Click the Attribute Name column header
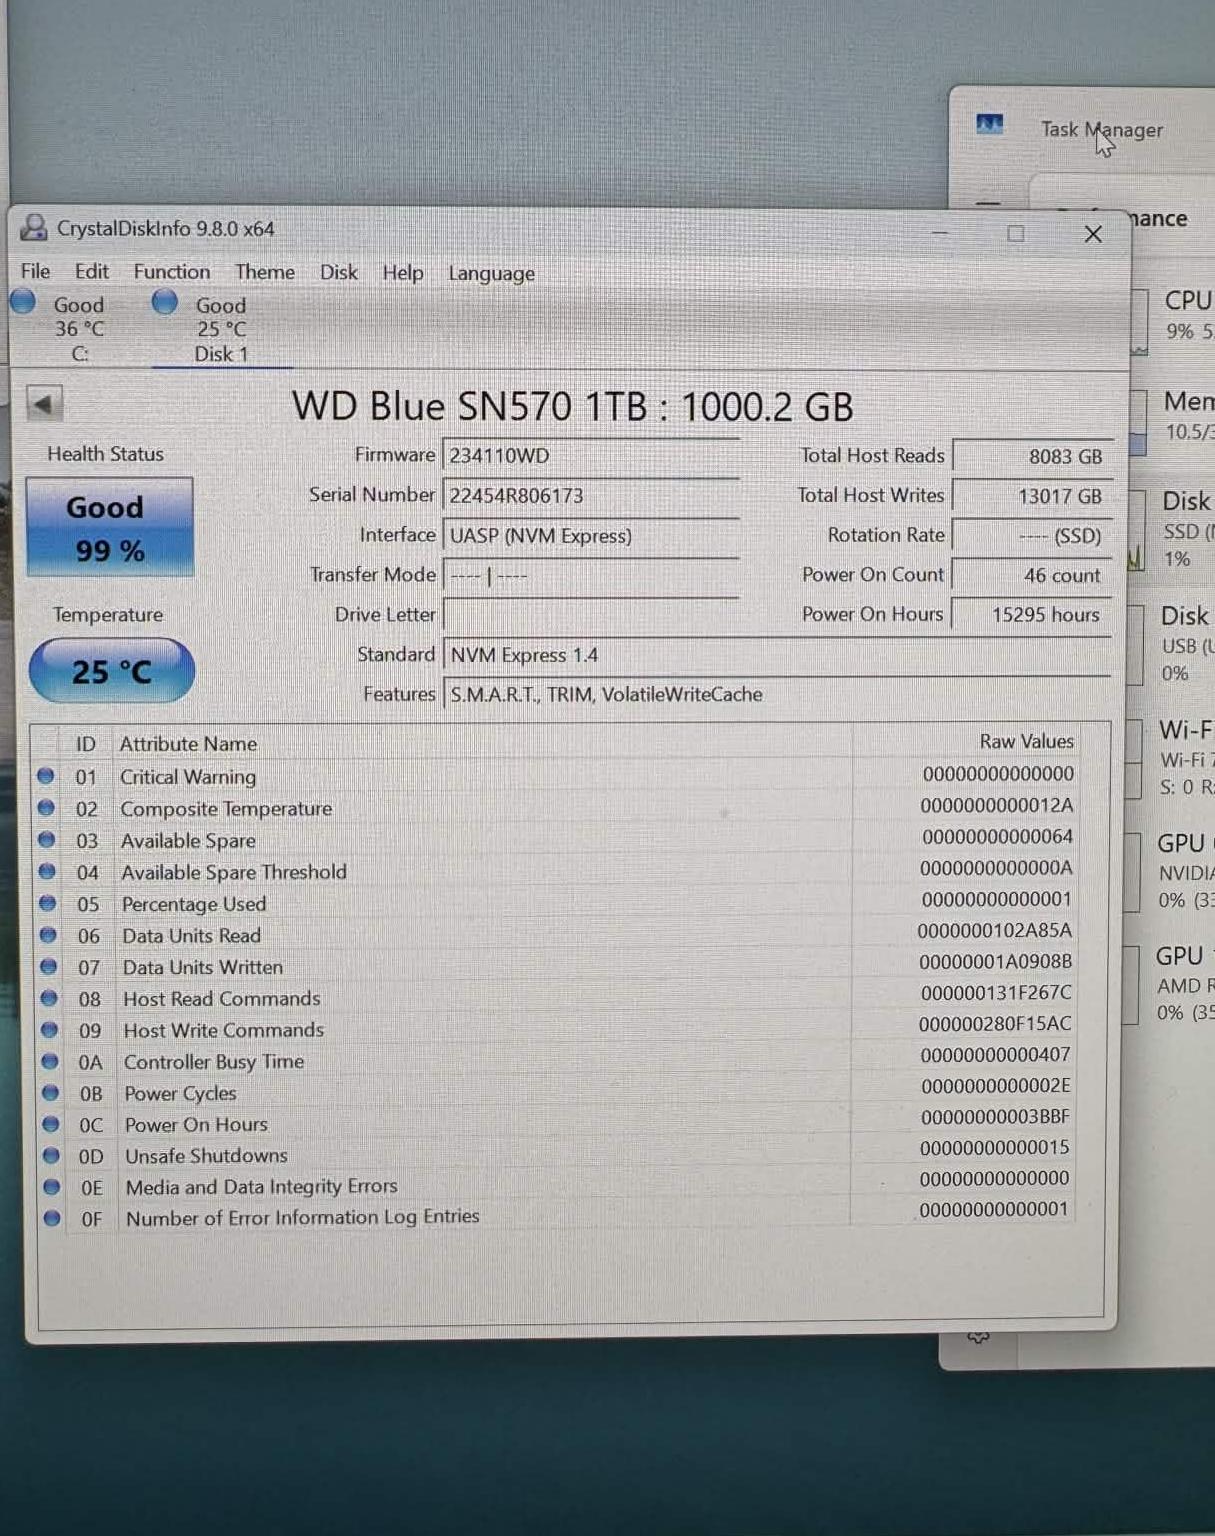1215x1536 pixels. tap(189, 744)
